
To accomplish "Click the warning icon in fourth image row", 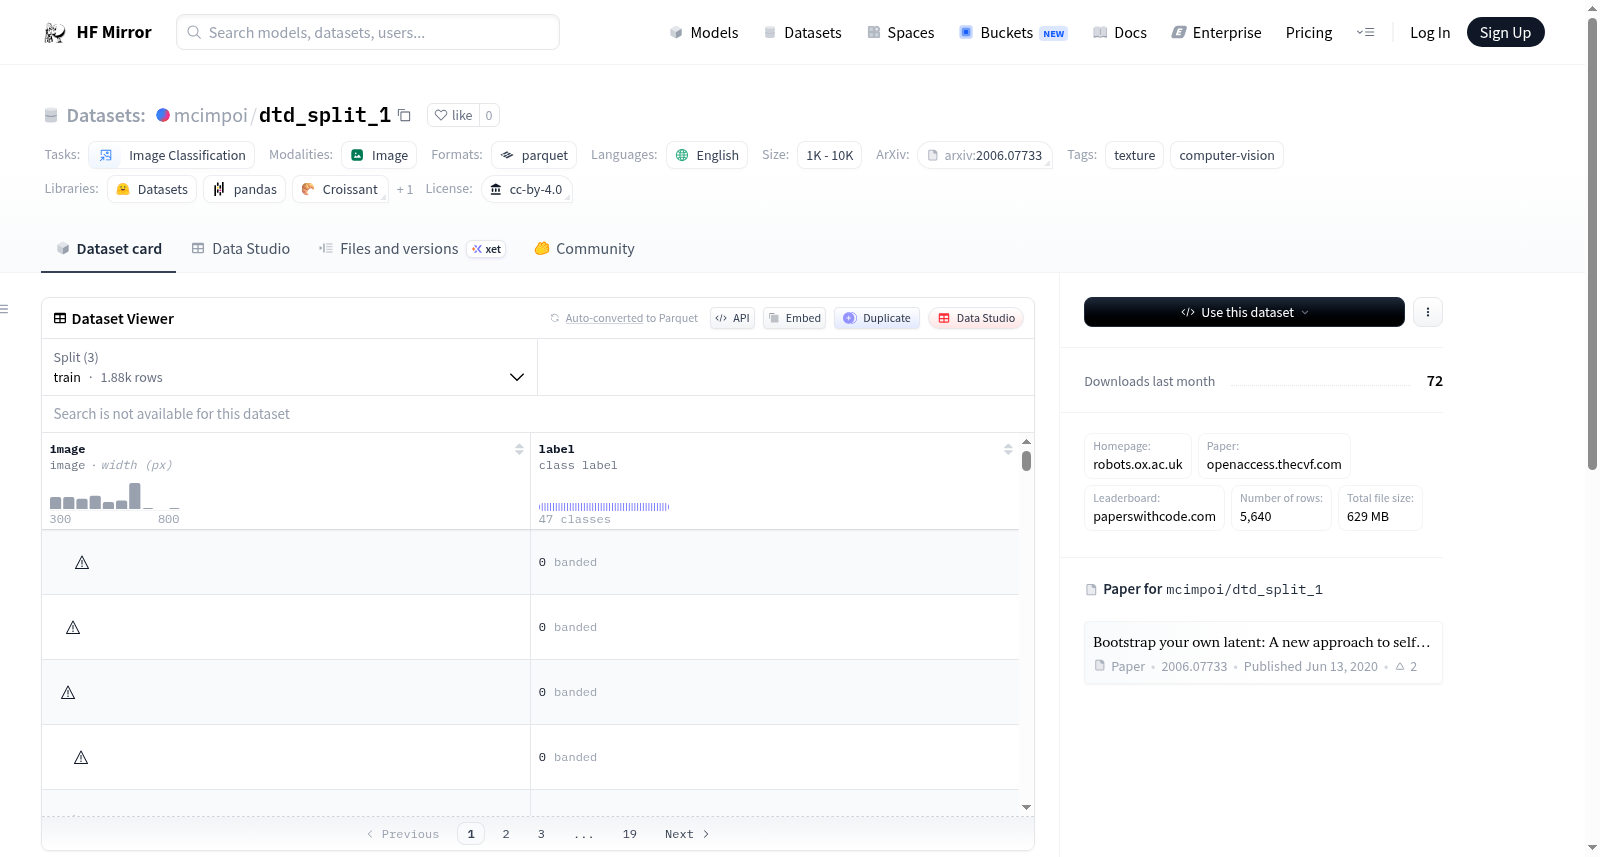I will click(81, 758).
